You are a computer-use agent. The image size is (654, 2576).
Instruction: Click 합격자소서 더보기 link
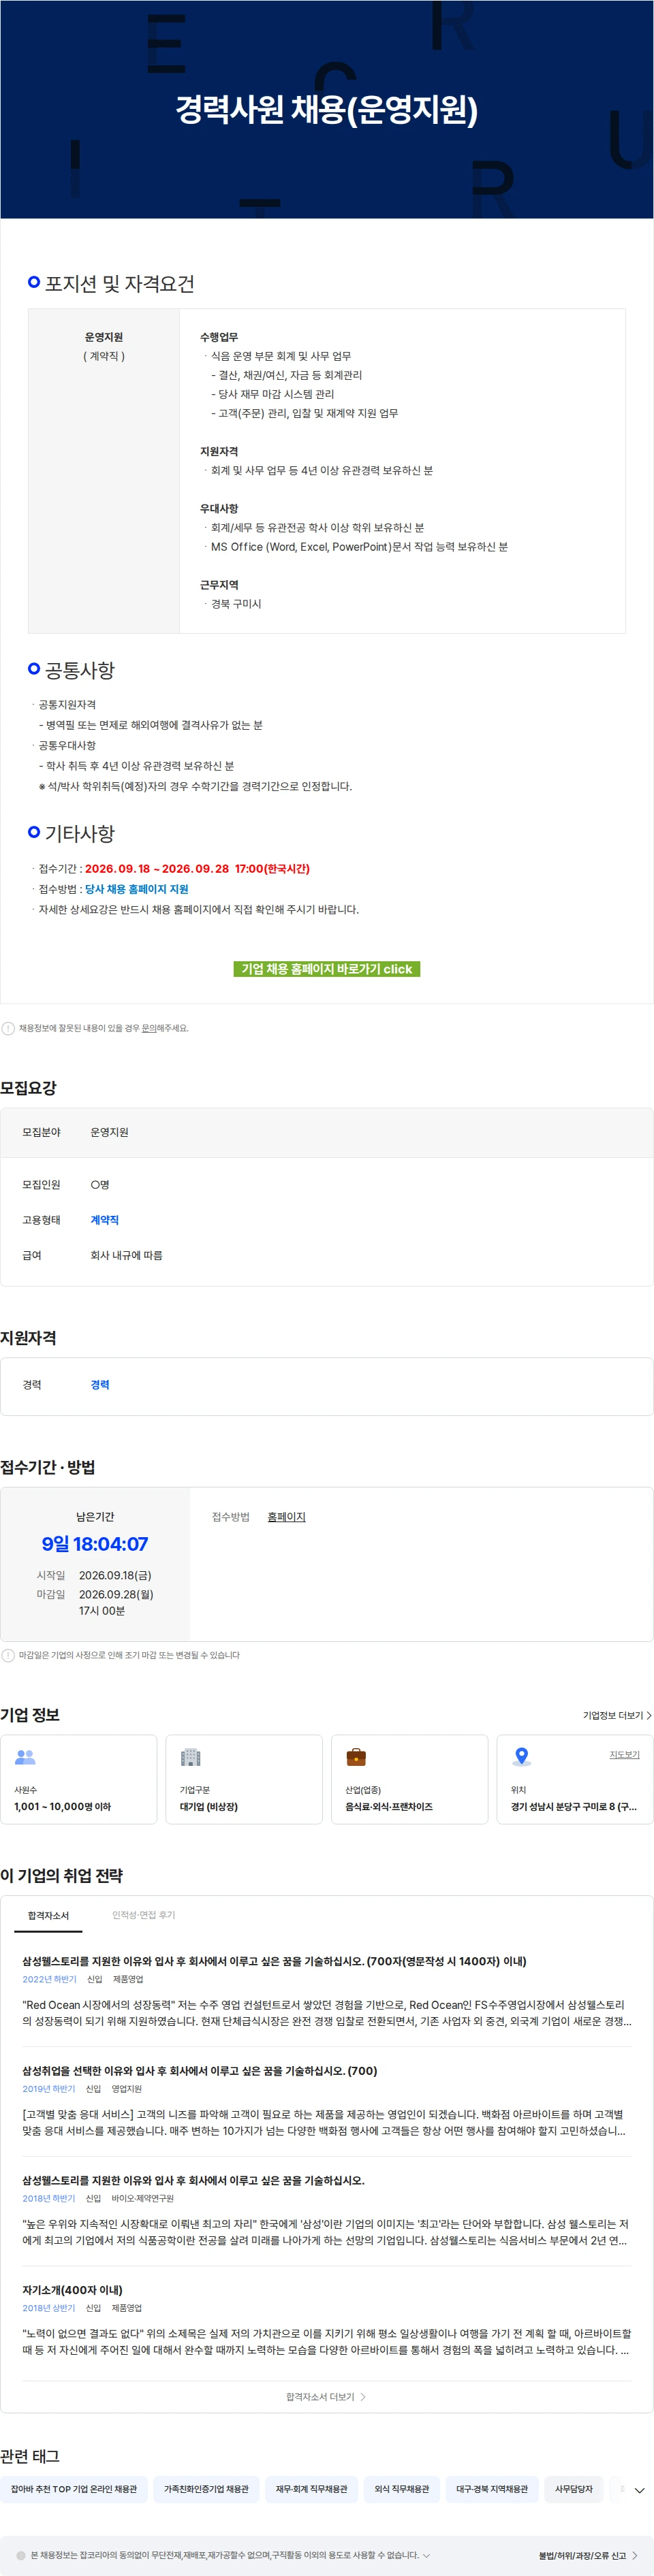click(x=326, y=2397)
